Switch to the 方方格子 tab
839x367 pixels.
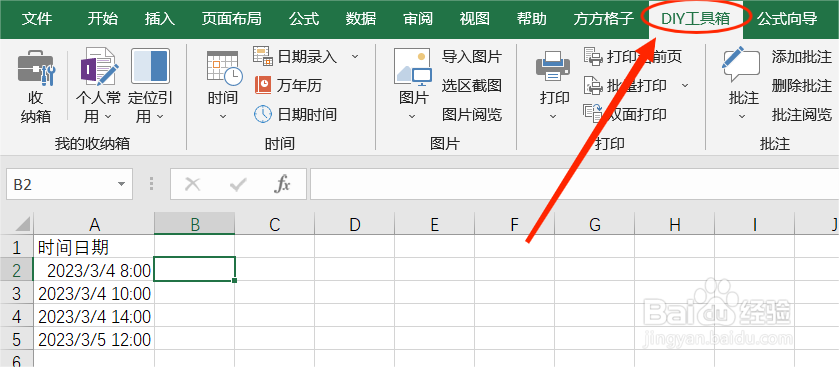603,19
